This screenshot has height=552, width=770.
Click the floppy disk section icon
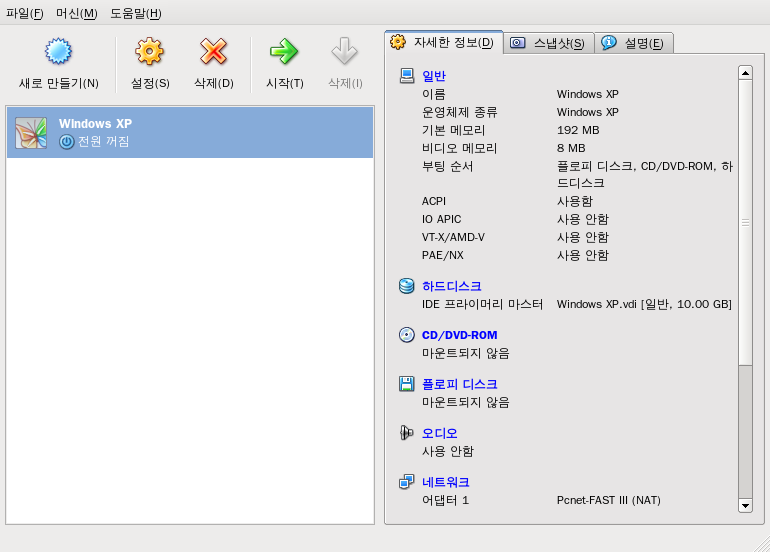(407, 384)
